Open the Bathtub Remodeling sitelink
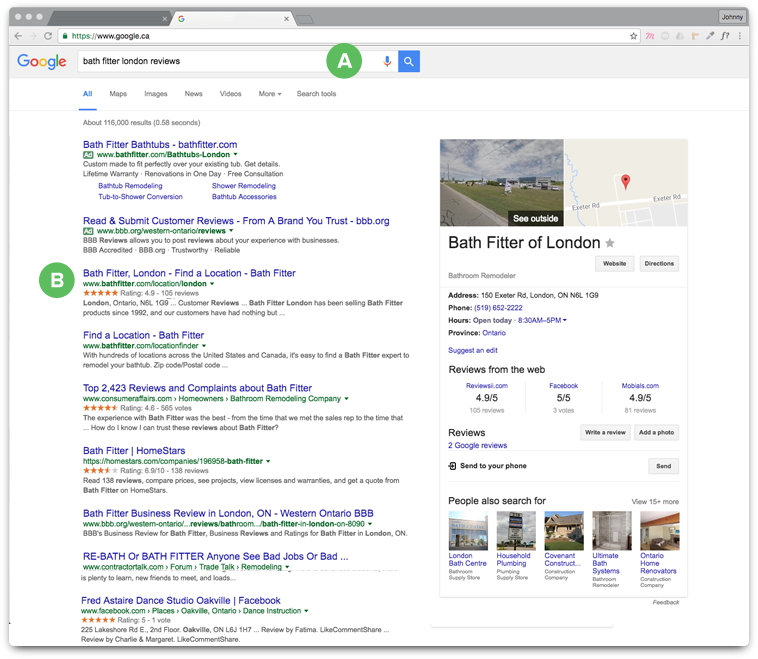The image size is (758, 659). pyautogui.click(x=130, y=186)
